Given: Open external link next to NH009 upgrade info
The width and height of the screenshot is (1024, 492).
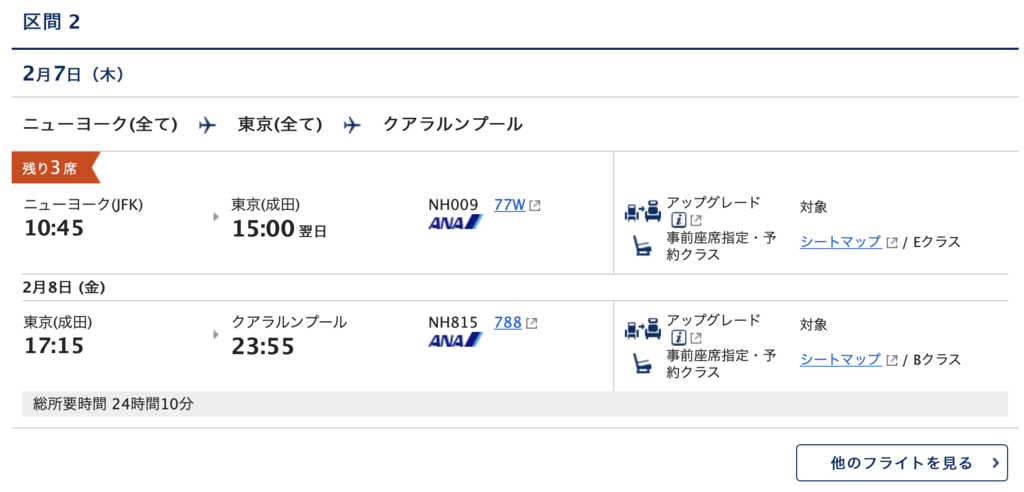Looking at the screenshot, I should click(696, 220).
